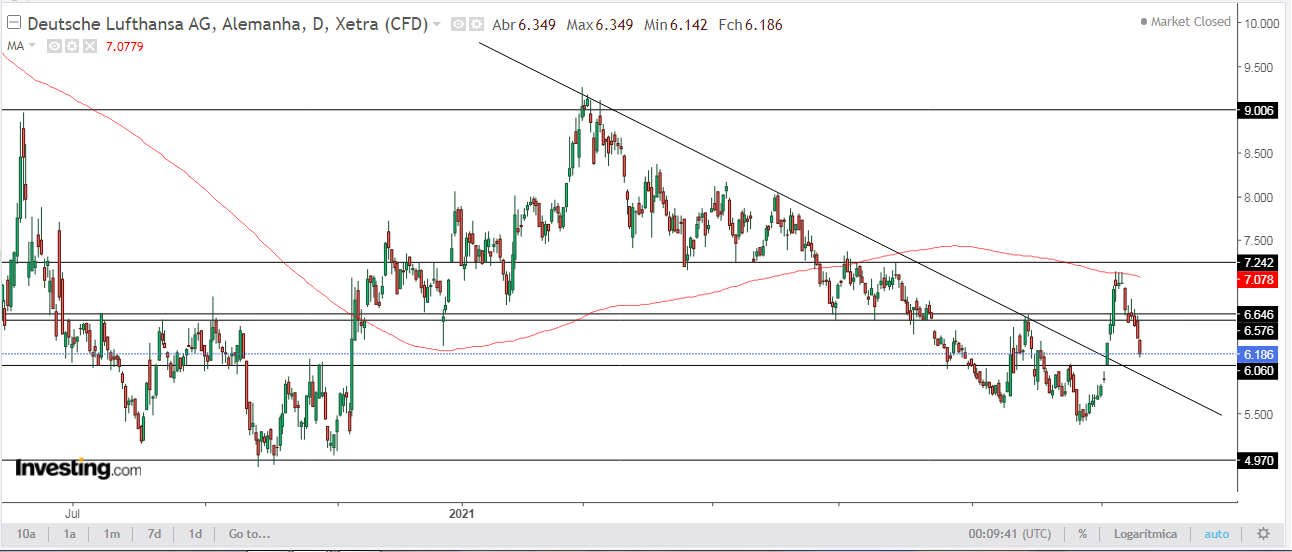Select the 1d time range
Image resolution: width=1292 pixels, height=552 pixels.
click(195, 534)
